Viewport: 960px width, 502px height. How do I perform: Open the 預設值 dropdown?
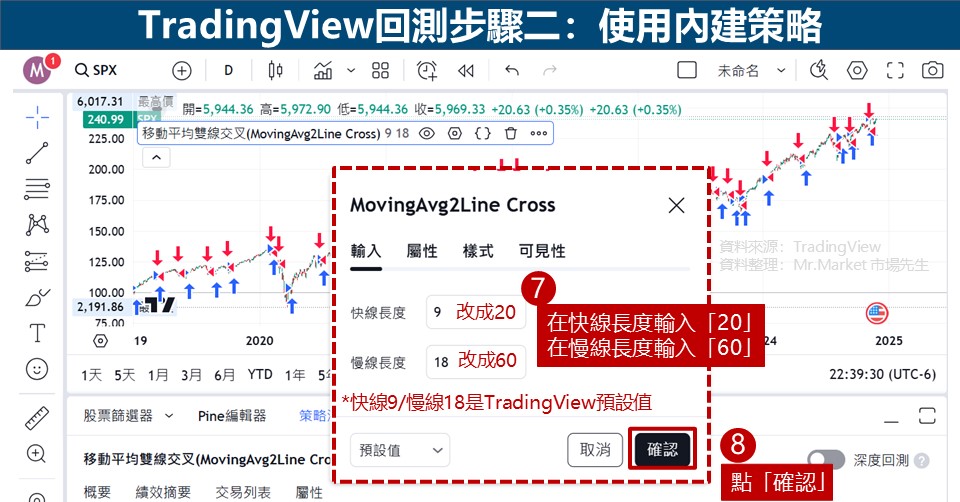coord(400,450)
